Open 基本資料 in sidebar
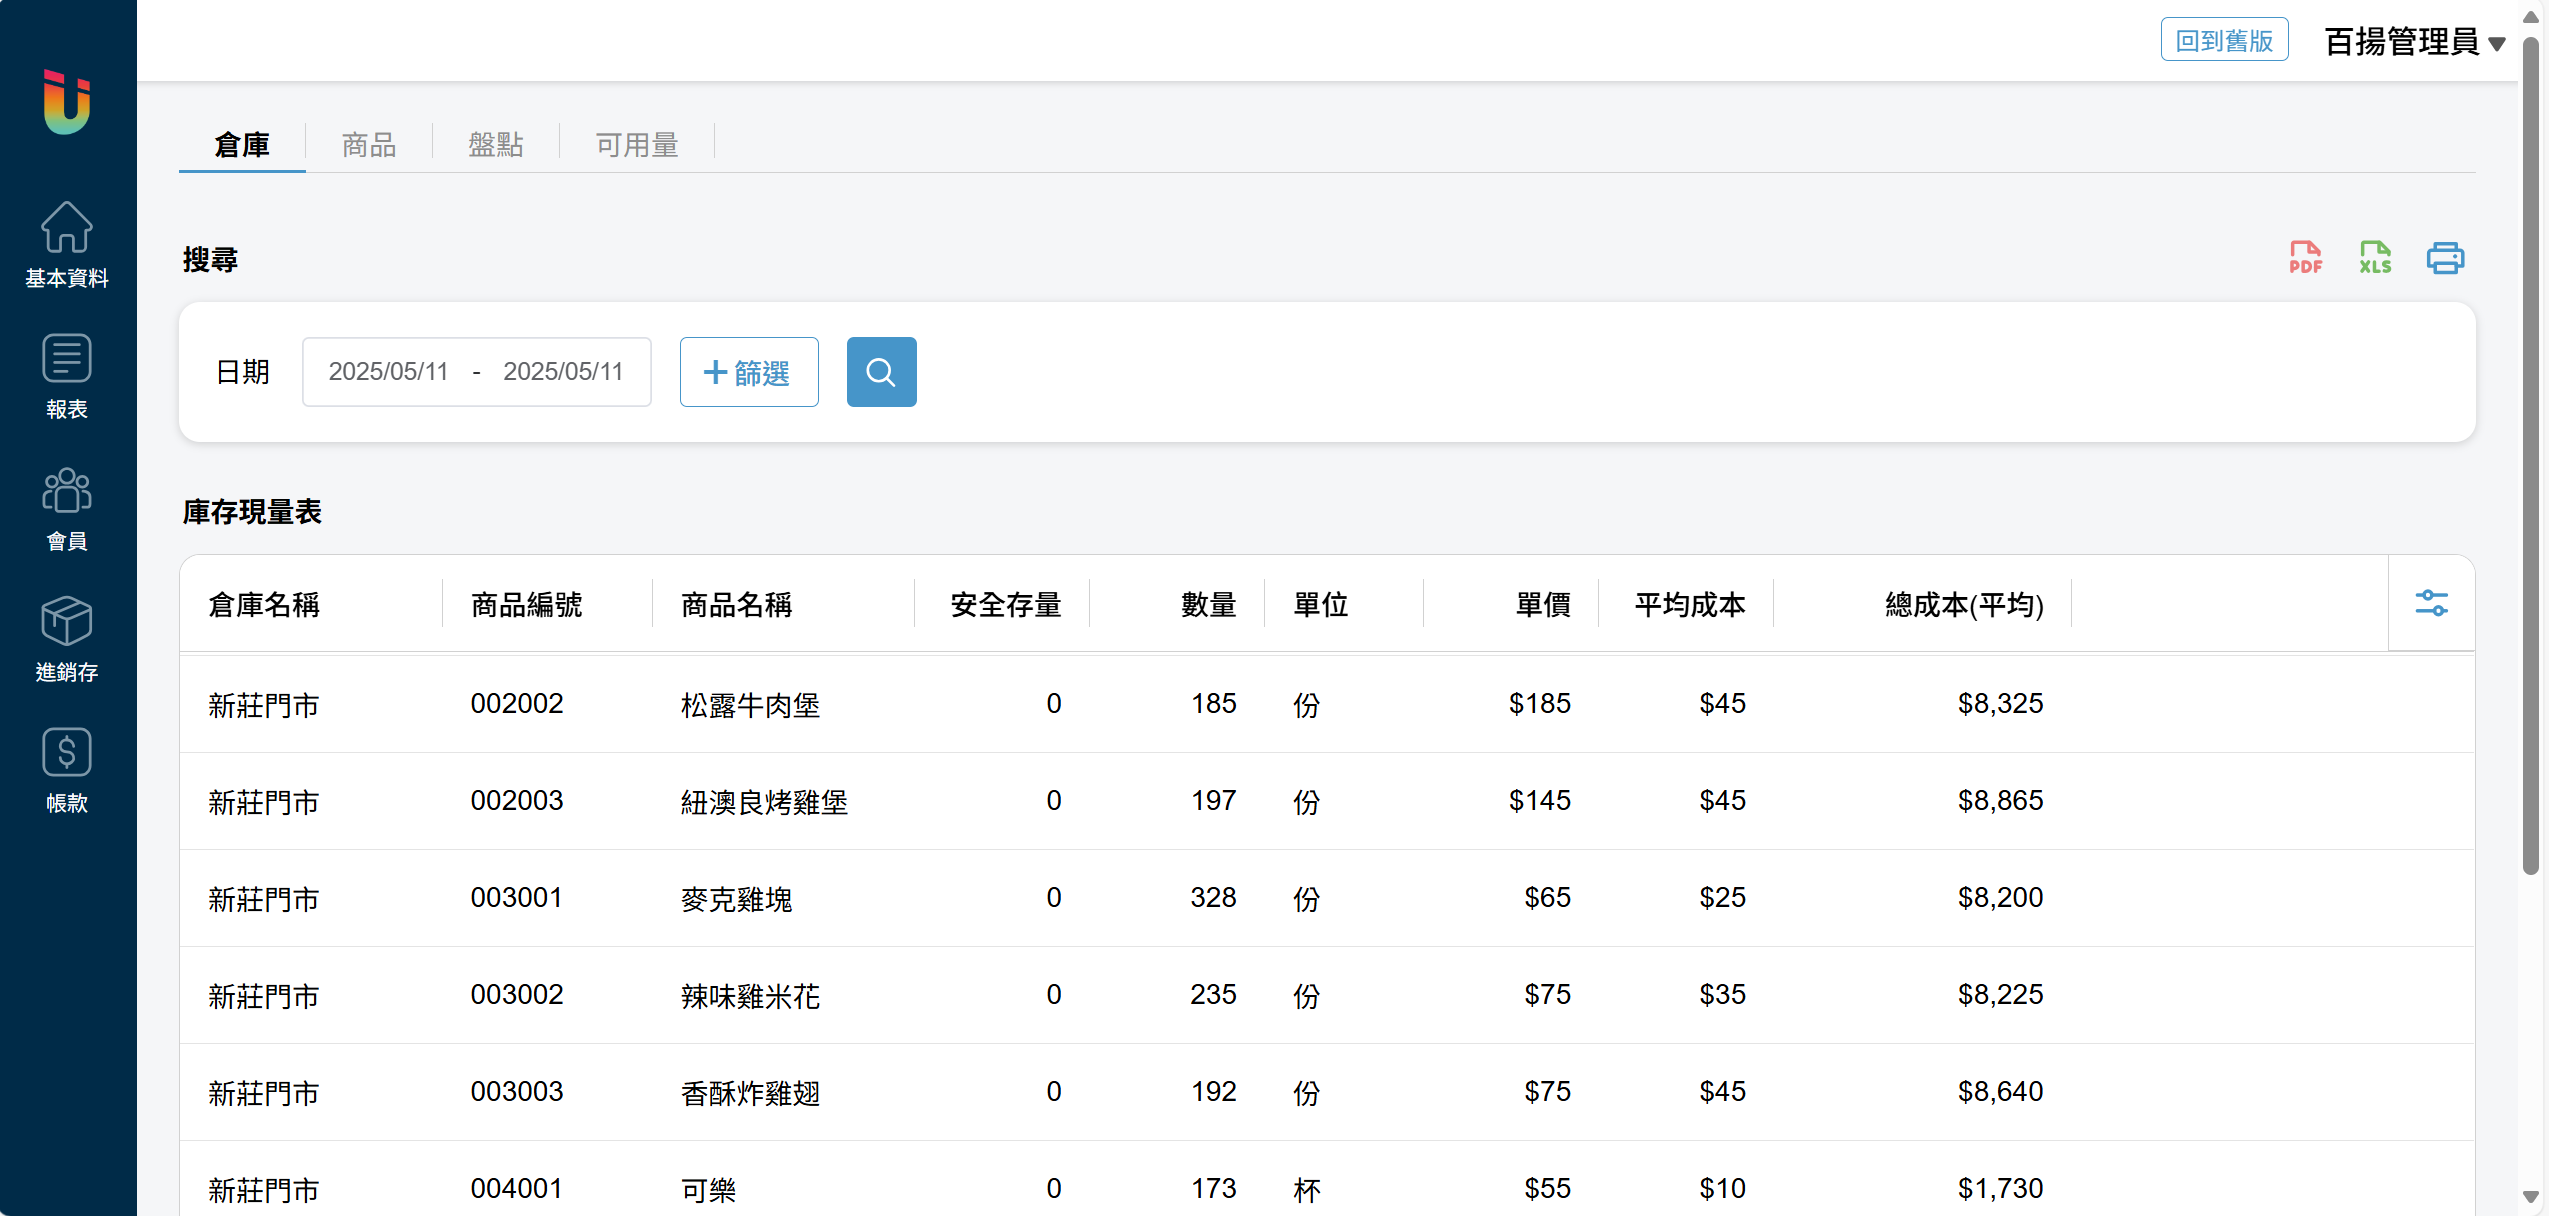 pyautogui.click(x=67, y=245)
